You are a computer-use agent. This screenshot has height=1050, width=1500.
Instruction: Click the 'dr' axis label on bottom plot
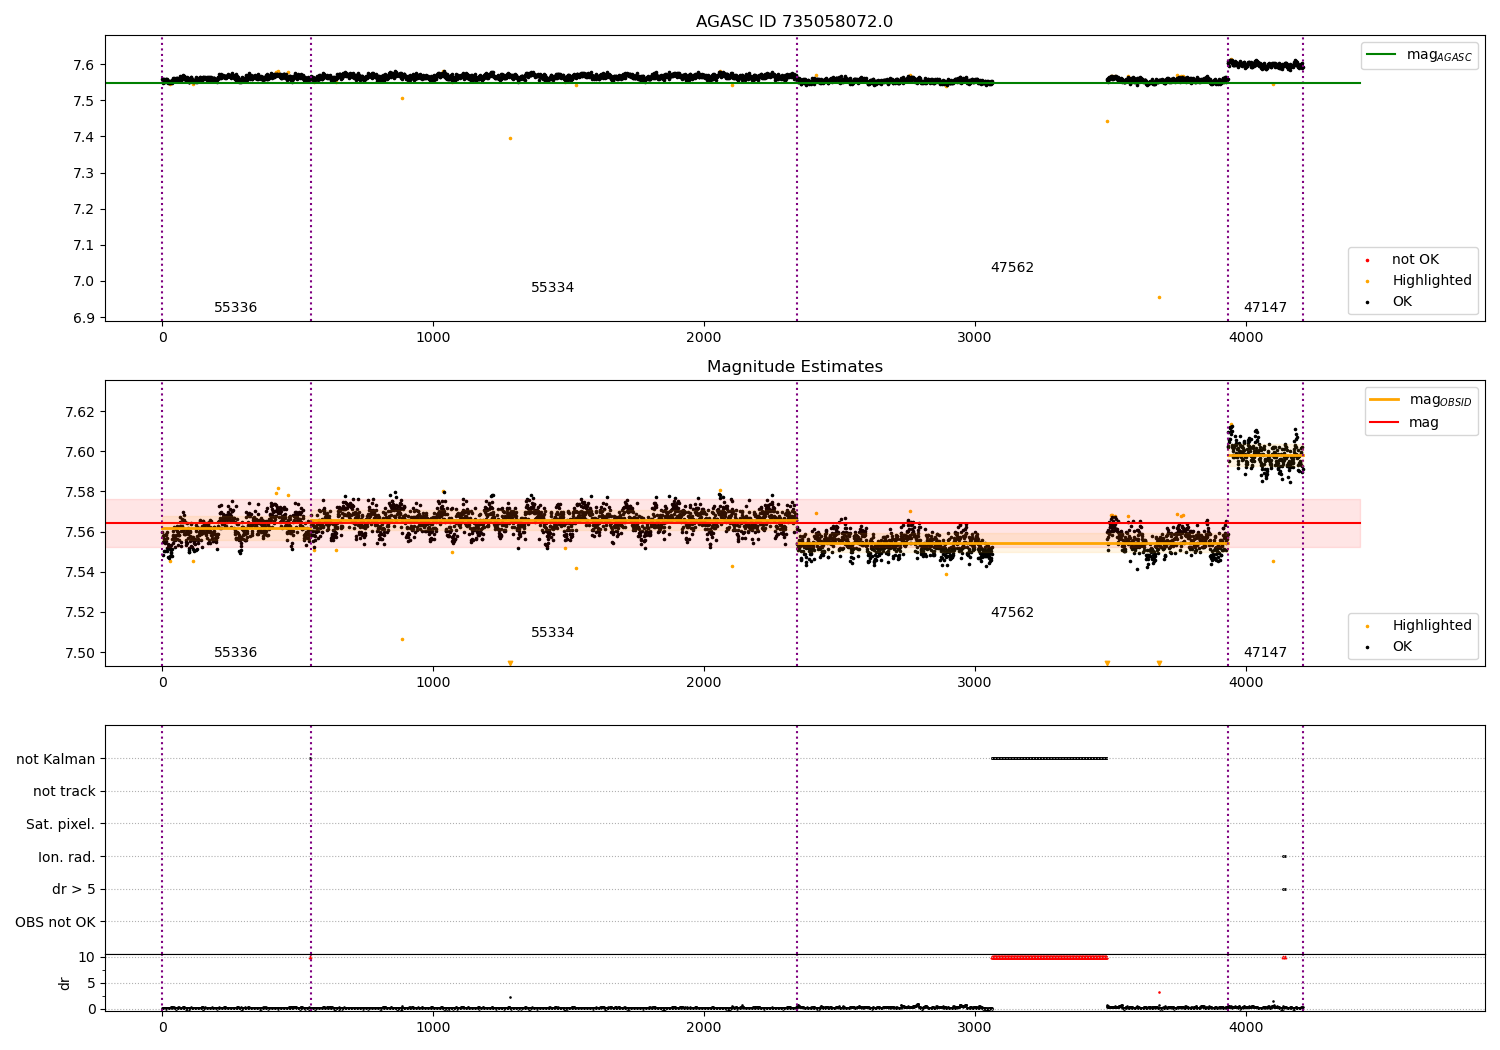pos(65,983)
